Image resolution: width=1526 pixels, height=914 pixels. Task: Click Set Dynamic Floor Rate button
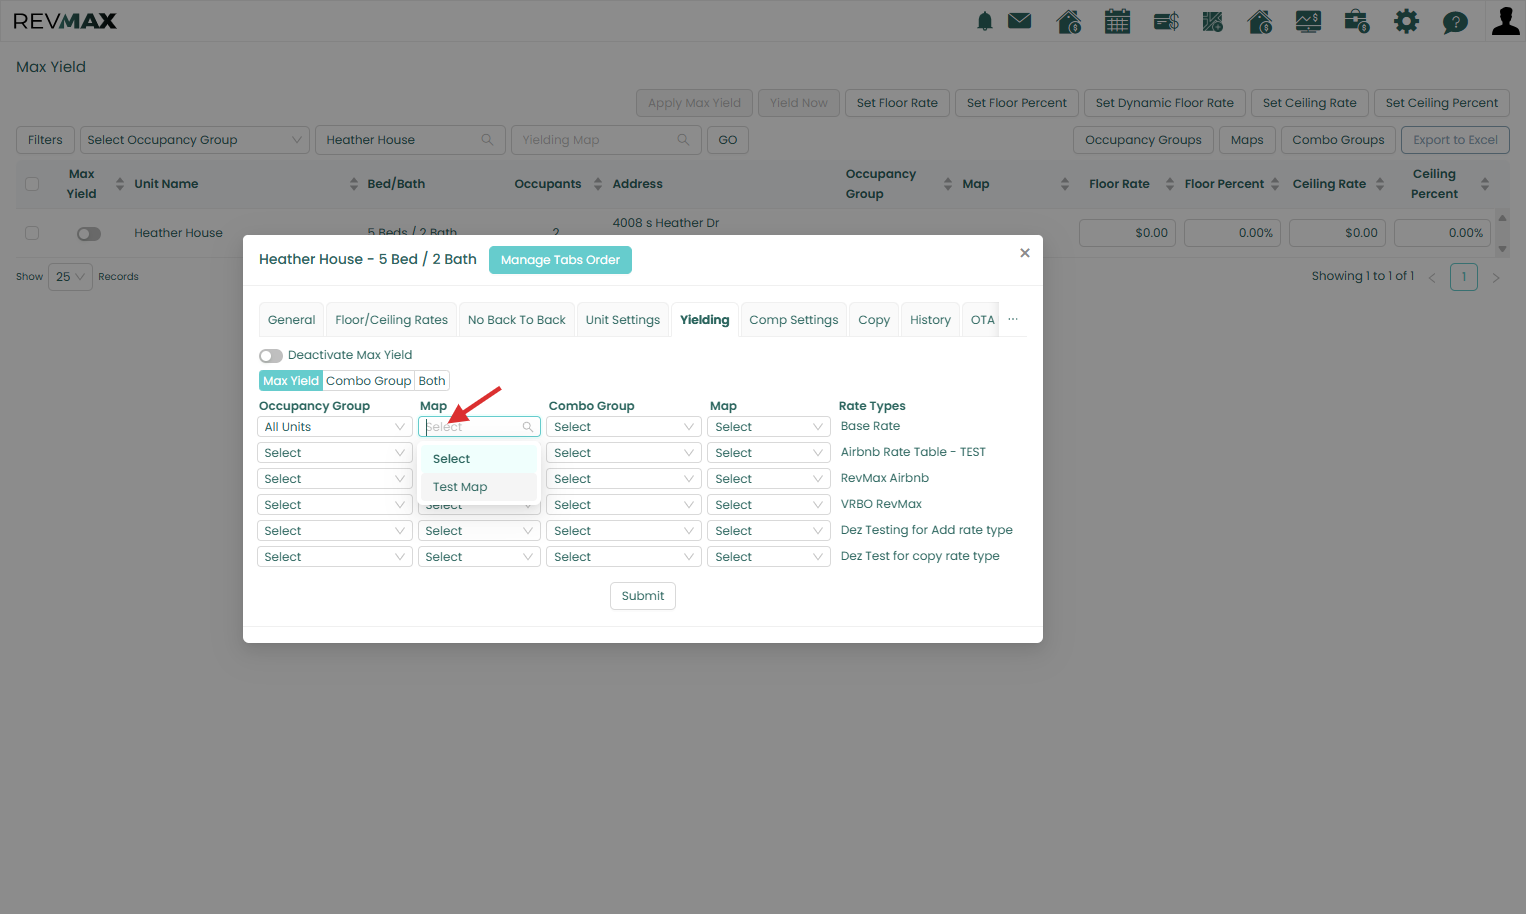1164,103
